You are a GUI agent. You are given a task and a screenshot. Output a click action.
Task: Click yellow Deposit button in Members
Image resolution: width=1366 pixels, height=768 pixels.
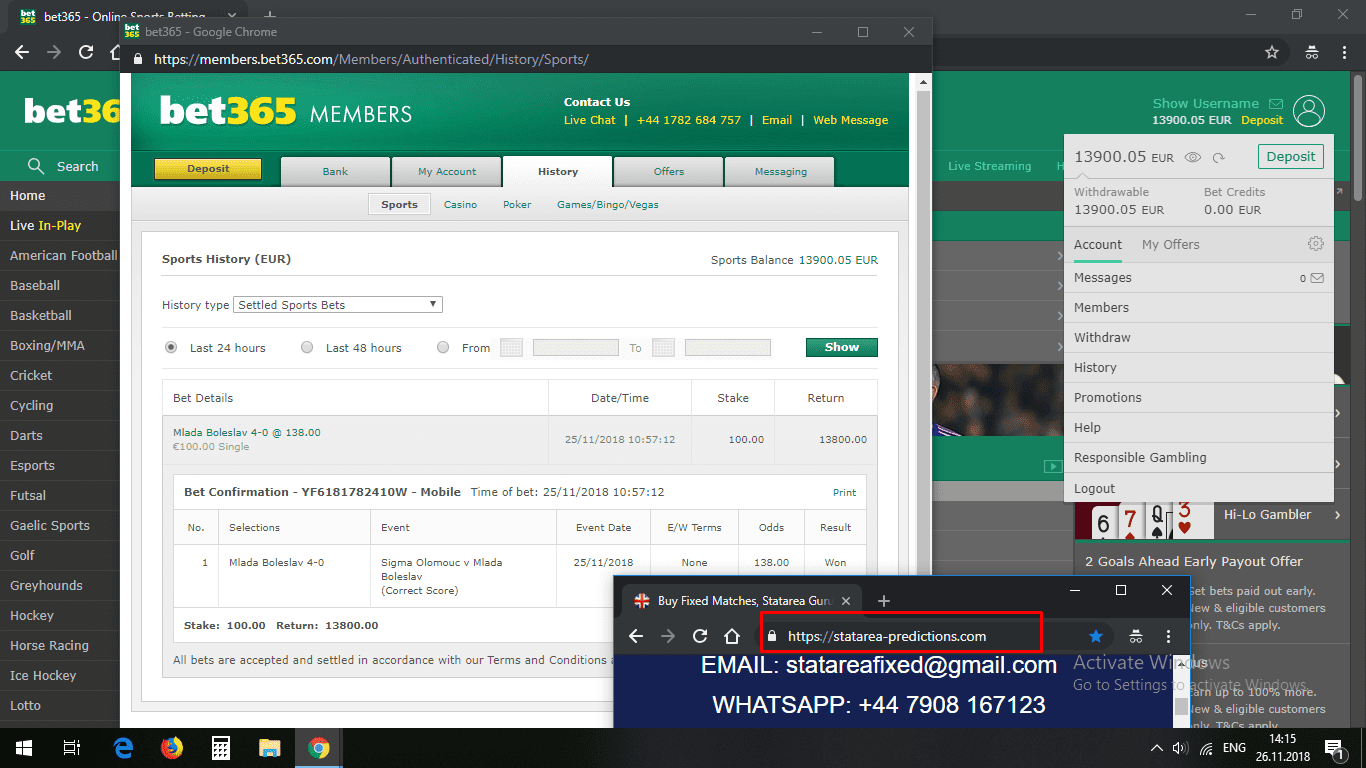pyautogui.click(x=208, y=169)
